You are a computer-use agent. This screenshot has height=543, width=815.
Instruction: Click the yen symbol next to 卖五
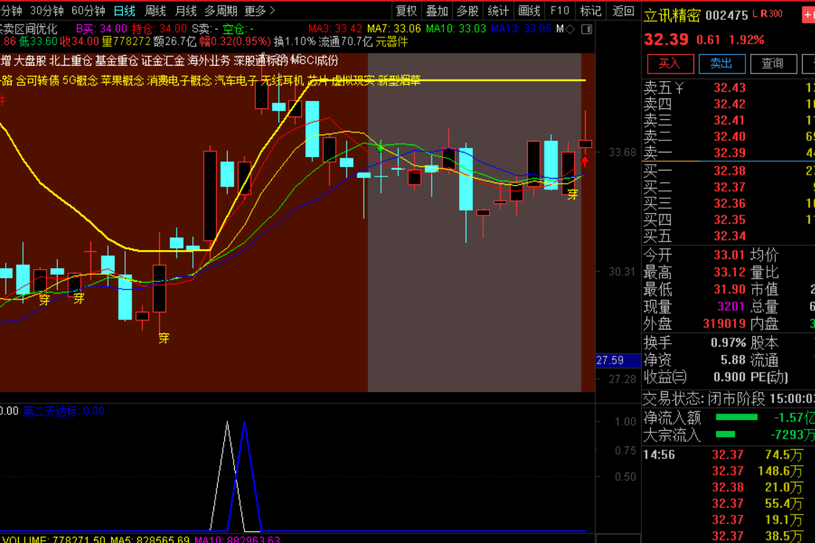pyautogui.click(x=680, y=88)
